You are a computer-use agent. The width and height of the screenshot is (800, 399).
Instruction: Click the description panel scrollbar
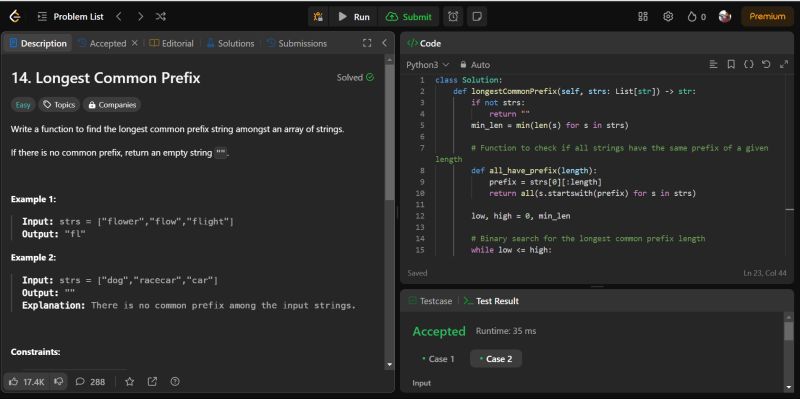389,133
